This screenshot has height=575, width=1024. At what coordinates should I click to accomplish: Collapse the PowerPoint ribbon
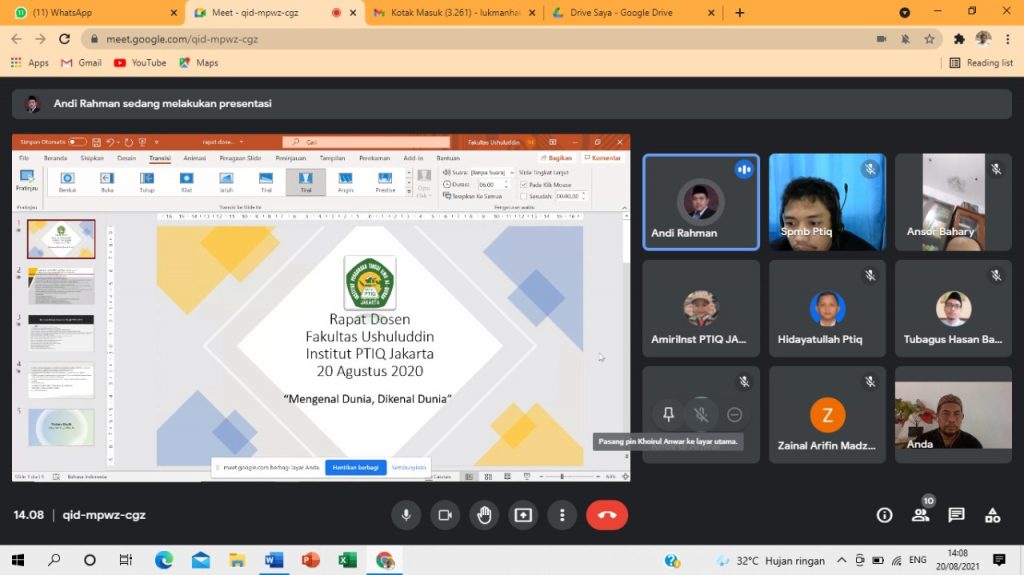click(x=624, y=207)
